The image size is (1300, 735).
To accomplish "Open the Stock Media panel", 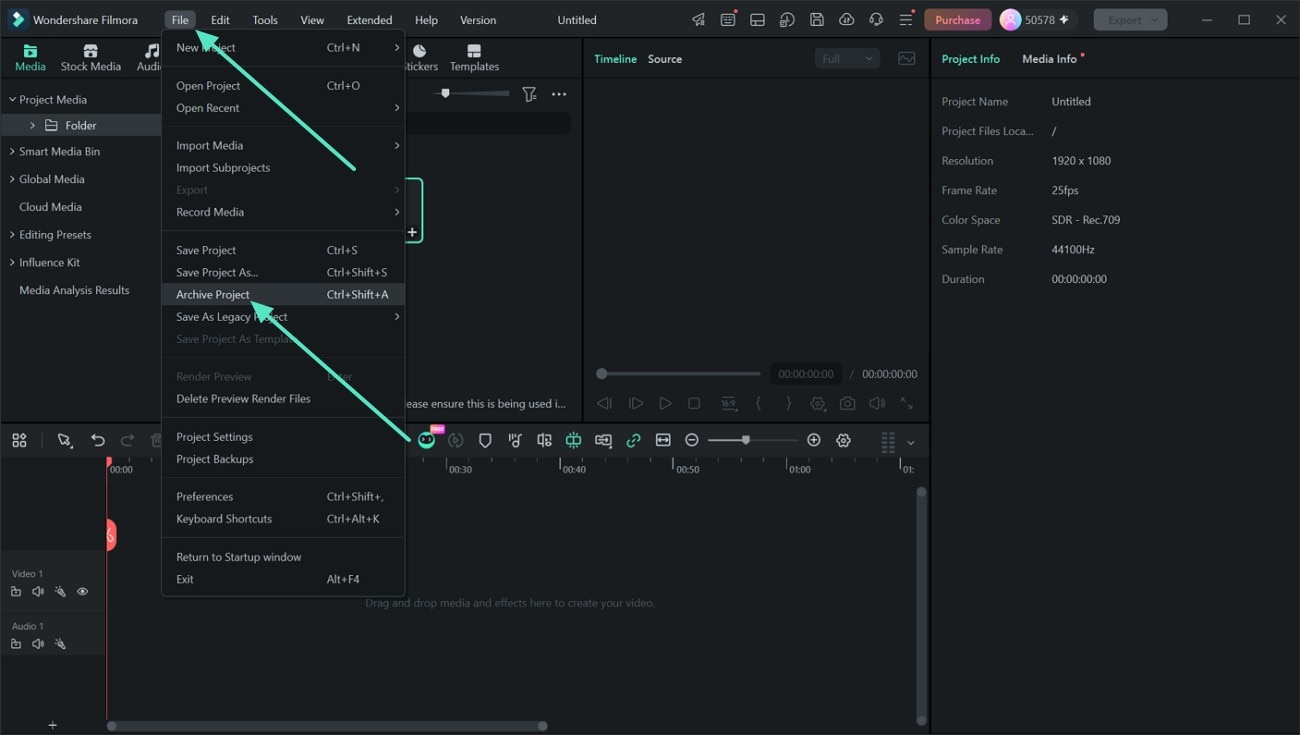I will (90, 58).
